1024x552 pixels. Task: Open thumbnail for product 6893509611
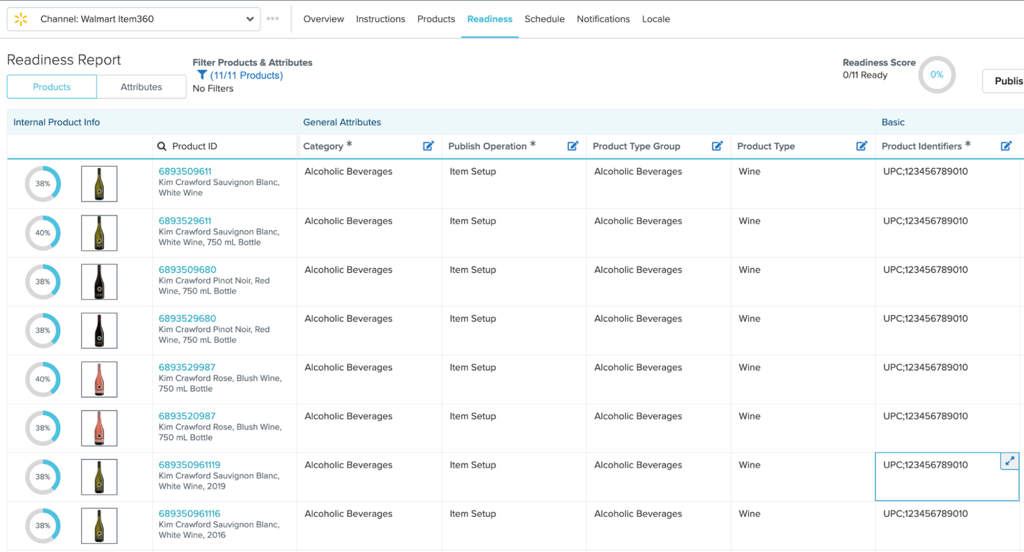[99, 184]
